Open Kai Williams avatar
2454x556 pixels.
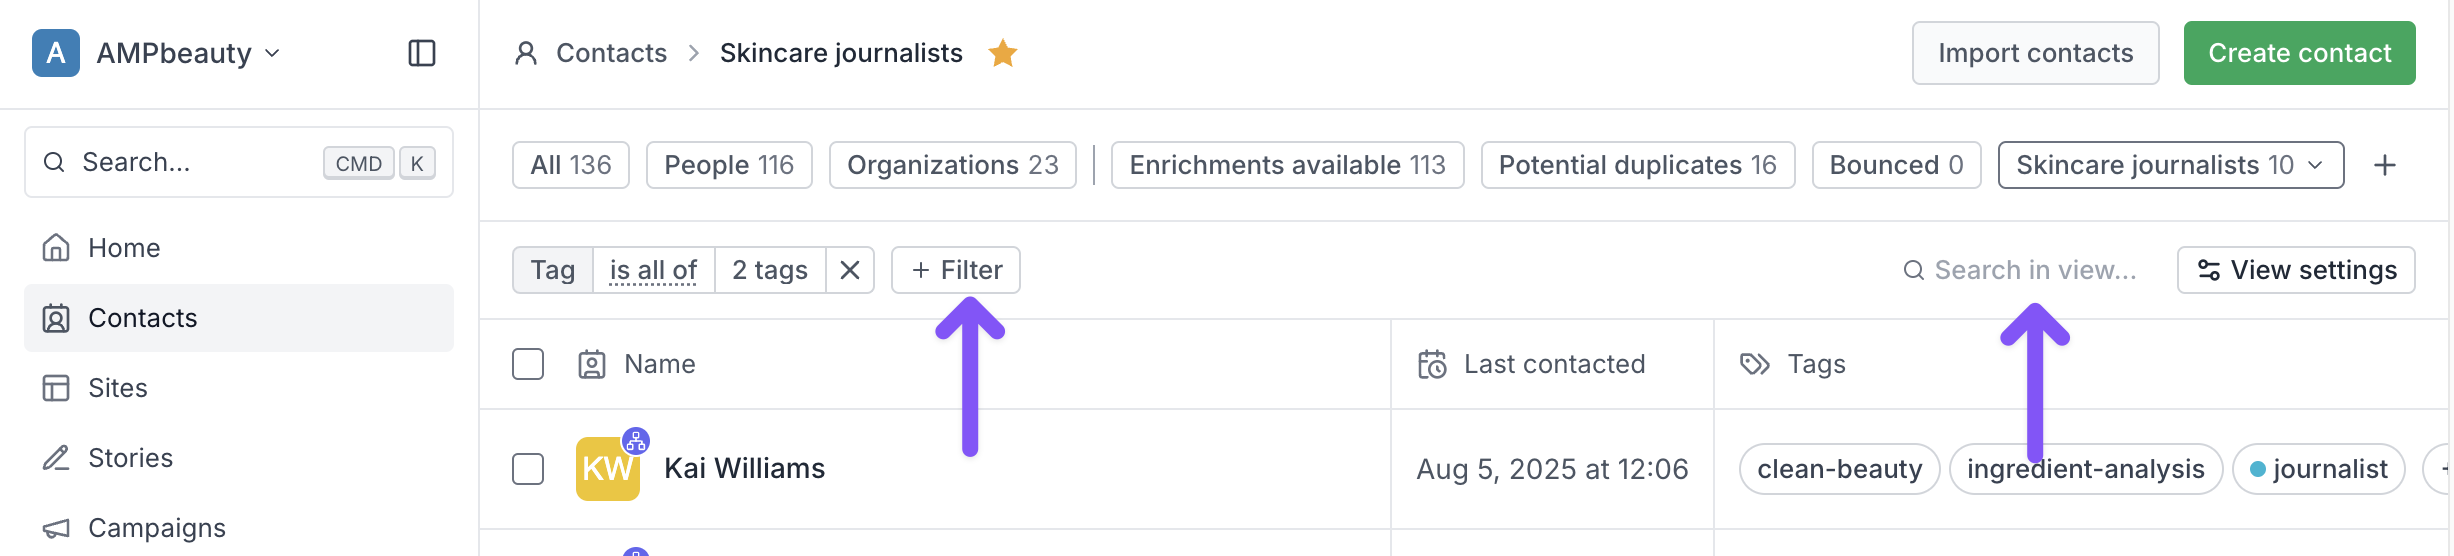tap(607, 468)
